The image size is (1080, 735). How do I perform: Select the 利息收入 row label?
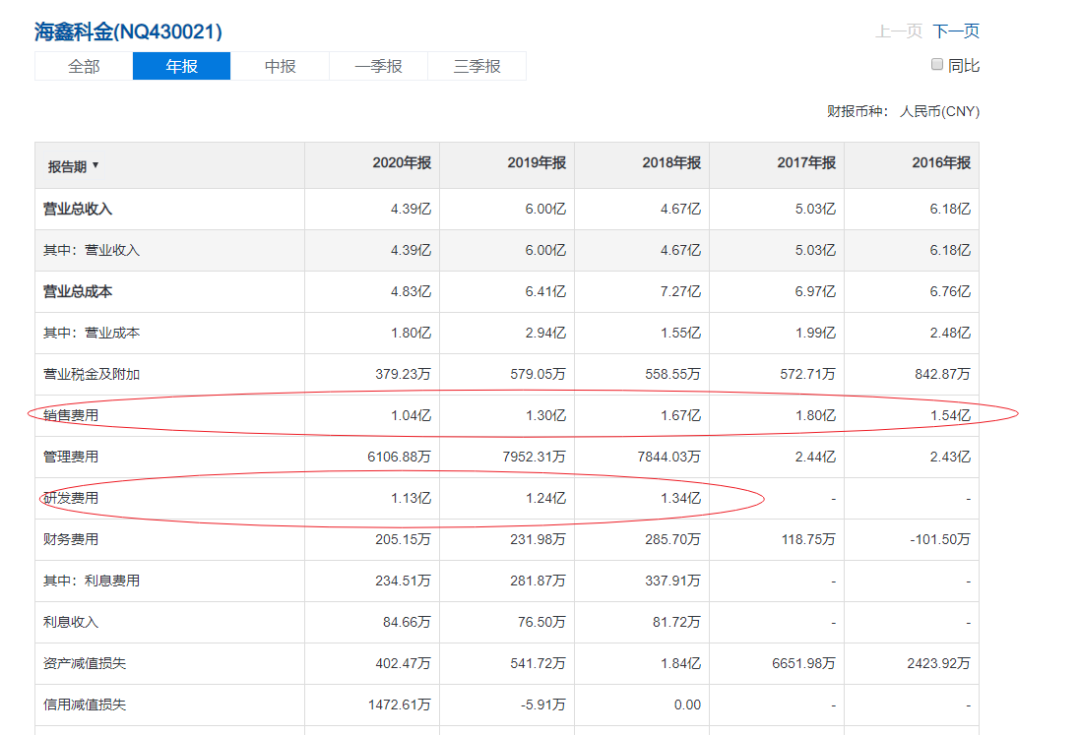(x=71, y=623)
